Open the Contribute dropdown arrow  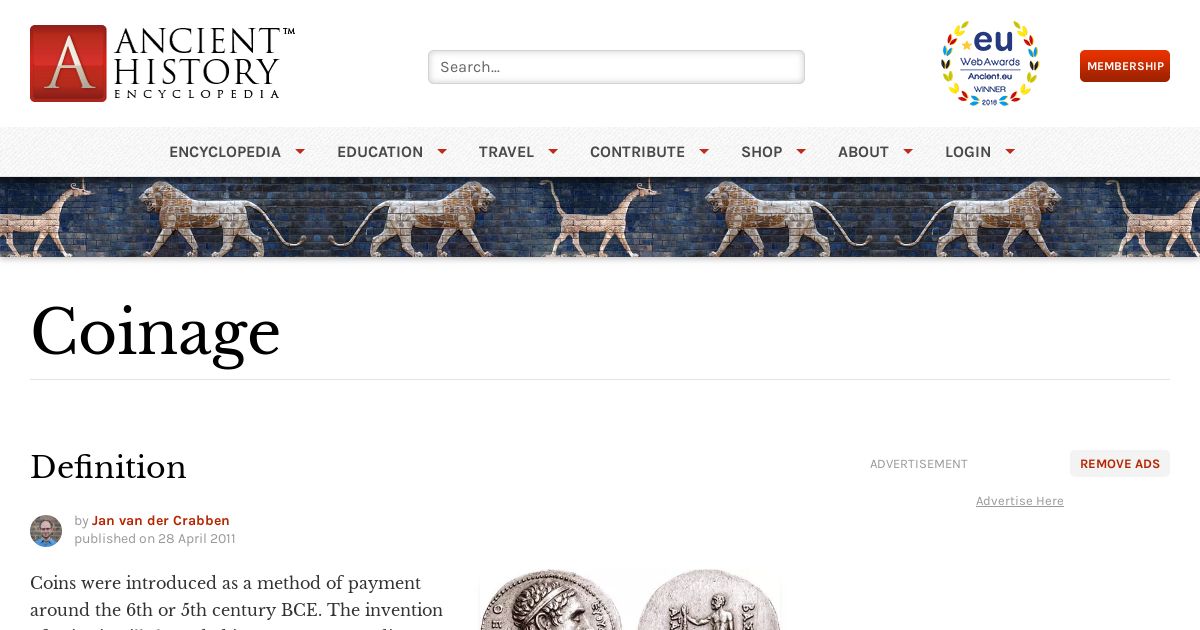tap(704, 152)
